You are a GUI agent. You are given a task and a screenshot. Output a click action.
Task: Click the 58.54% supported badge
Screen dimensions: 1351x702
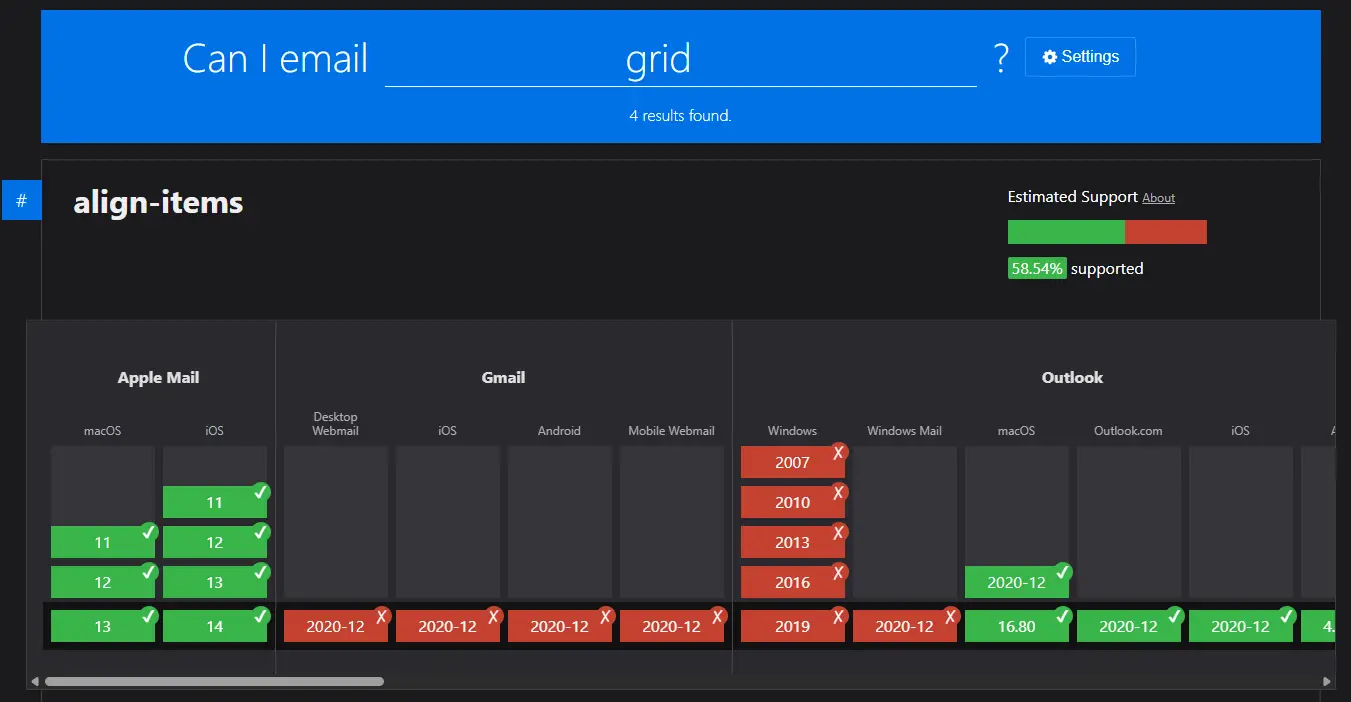[x=1037, y=268]
